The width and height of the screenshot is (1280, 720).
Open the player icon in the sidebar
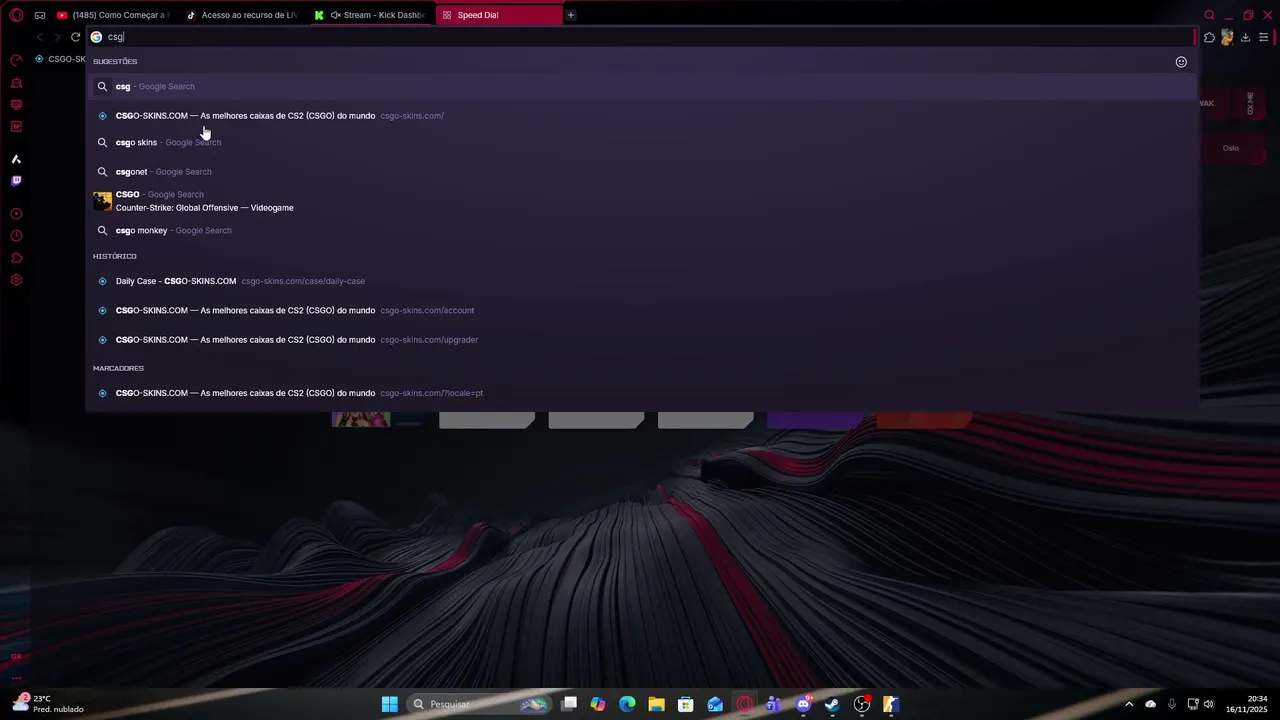click(16, 214)
